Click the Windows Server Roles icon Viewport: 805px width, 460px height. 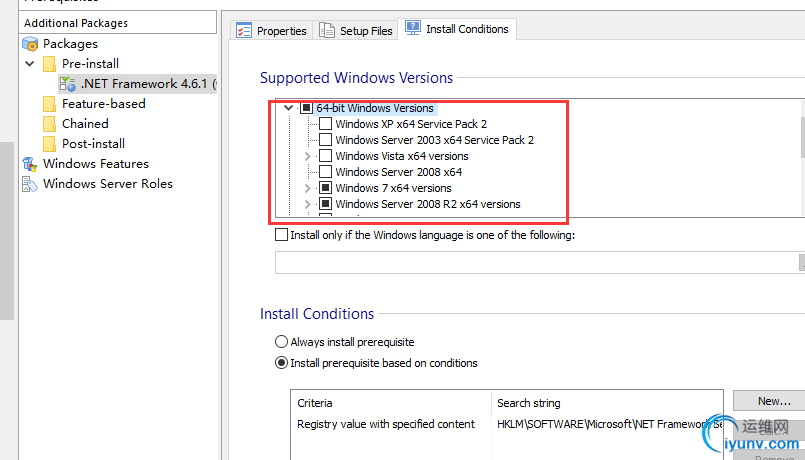pos(30,184)
